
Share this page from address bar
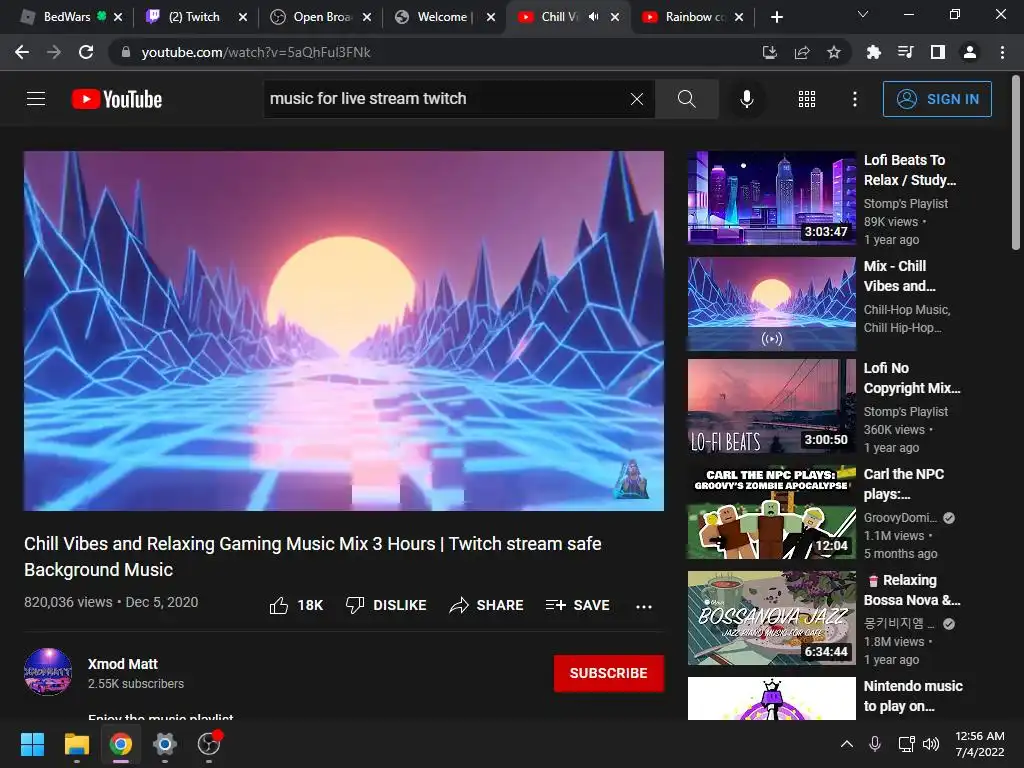click(802, 52)
